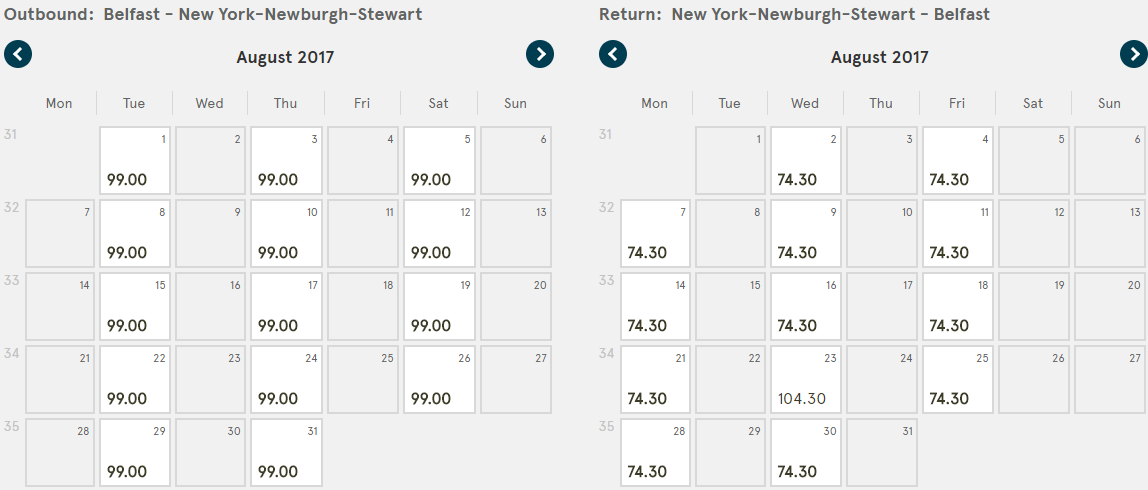Pick return August 30 flight
The height and width of the screenshot is (490, 1148).
pyautogui.click(x=805, y=453)
